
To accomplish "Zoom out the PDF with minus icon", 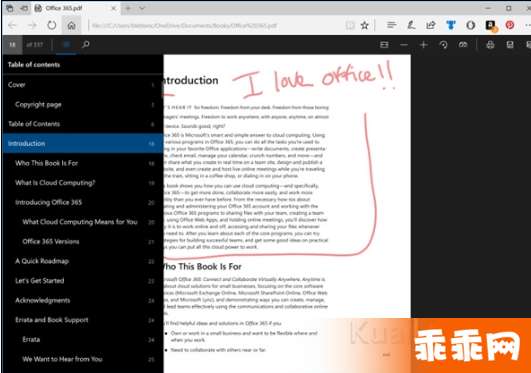I will point(404,44).
